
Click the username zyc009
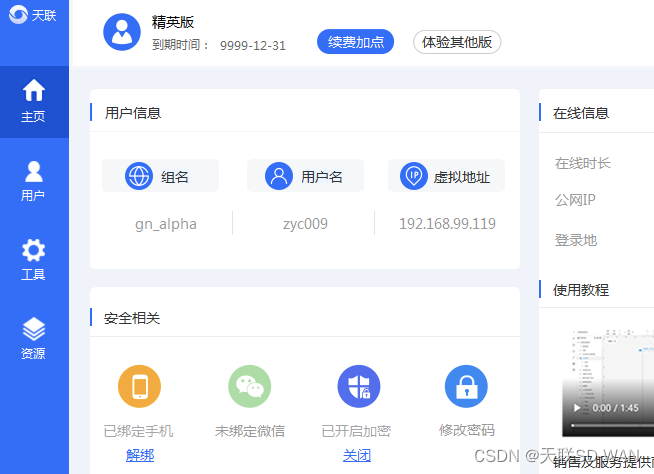pyautogui.click(x=305, y=224)
